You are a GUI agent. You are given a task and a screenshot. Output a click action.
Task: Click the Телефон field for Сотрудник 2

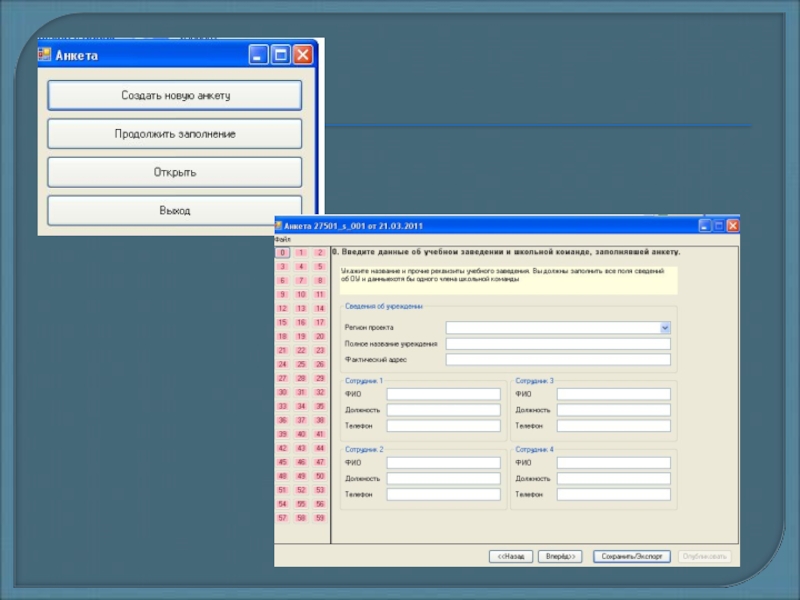(x=443, y=494)
